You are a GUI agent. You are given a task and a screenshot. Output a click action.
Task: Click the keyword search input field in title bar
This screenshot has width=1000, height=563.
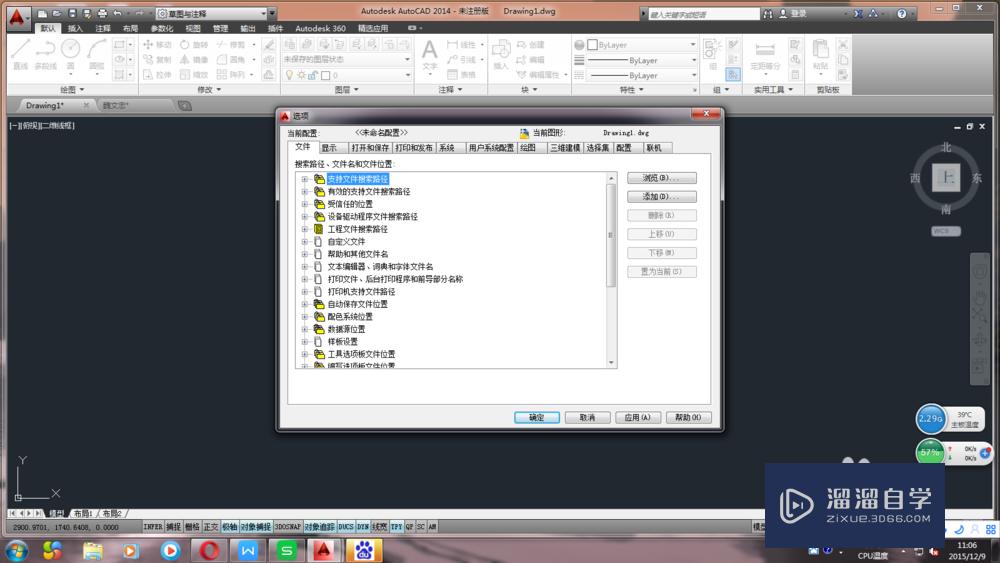pos(703,13)
